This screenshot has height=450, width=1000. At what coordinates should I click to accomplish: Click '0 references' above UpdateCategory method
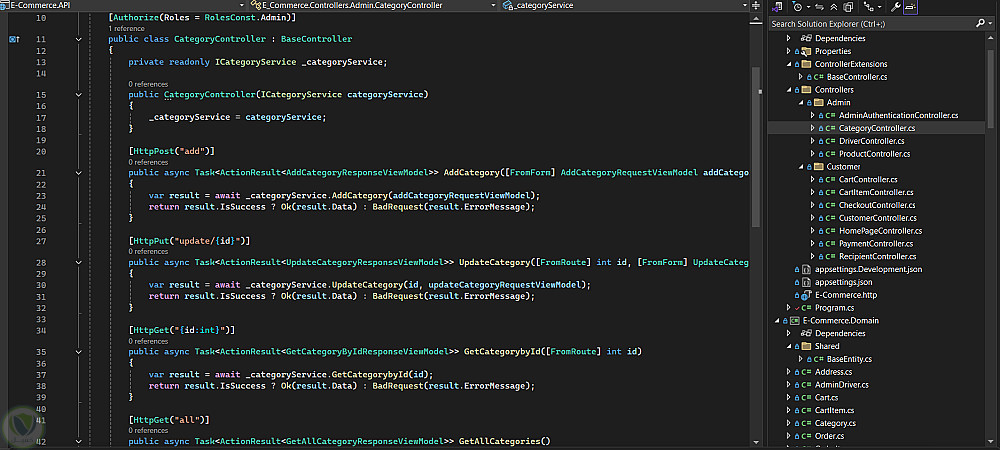click(x=148, y=252)
